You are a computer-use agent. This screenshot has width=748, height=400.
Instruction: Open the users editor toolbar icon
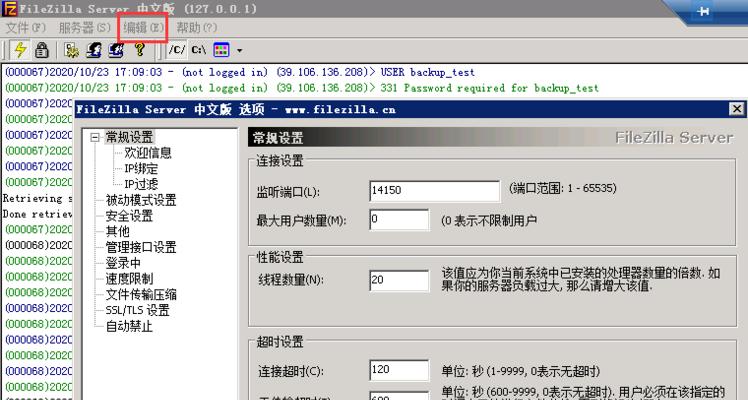[x=94, y=50]
